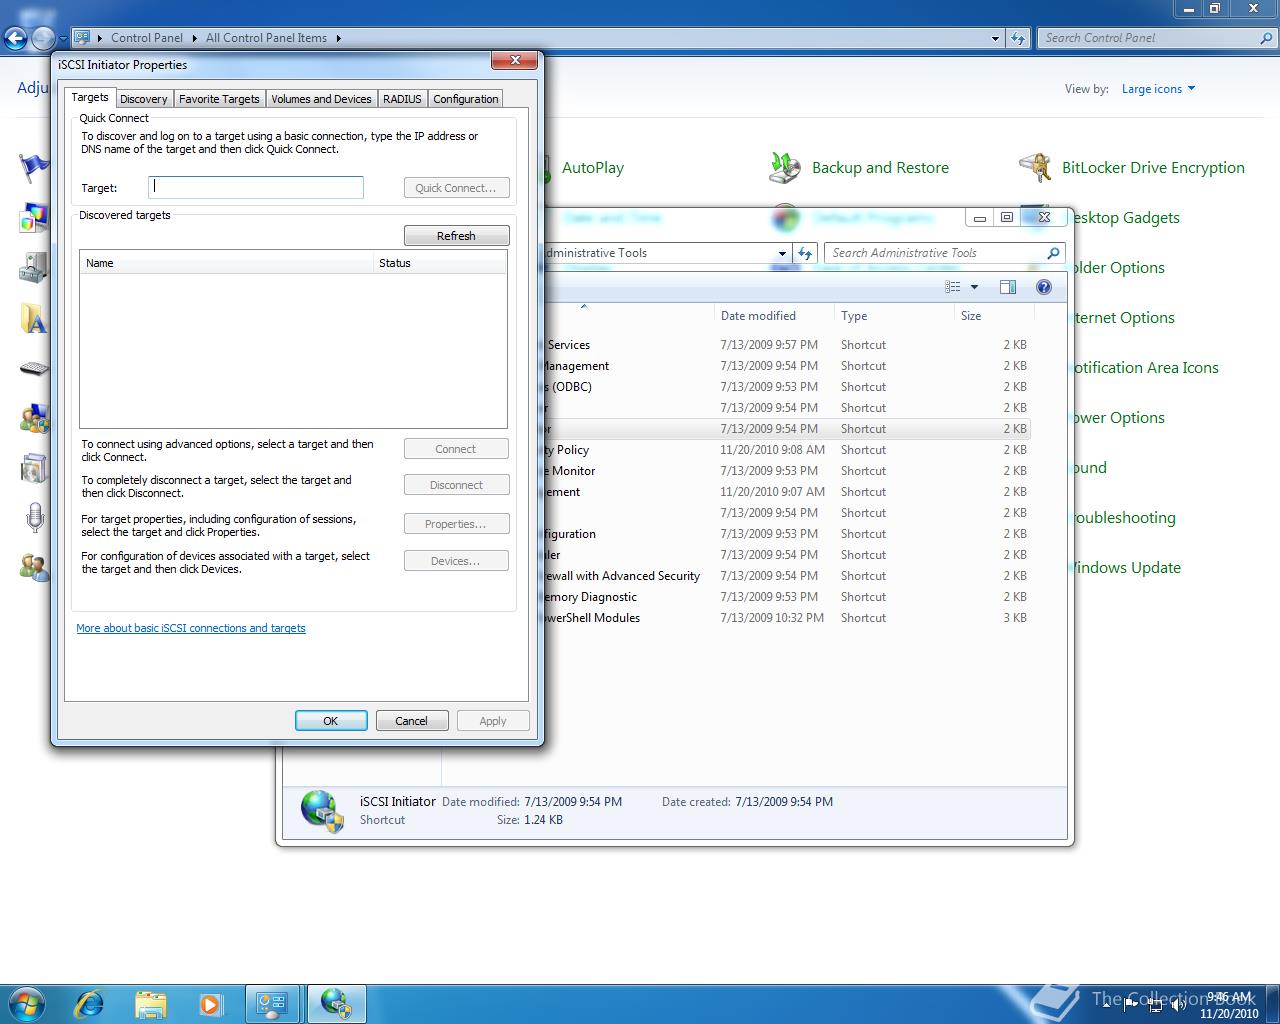Image resolution: width=1280 pixels, height=1024 pixels.
Task: Open the view options arrow in Administrative Tools
Action: click(x=974, y=287)
